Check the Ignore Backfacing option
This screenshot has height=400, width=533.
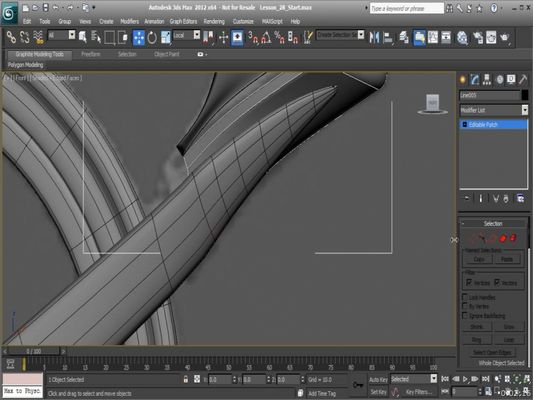point(465,315)
